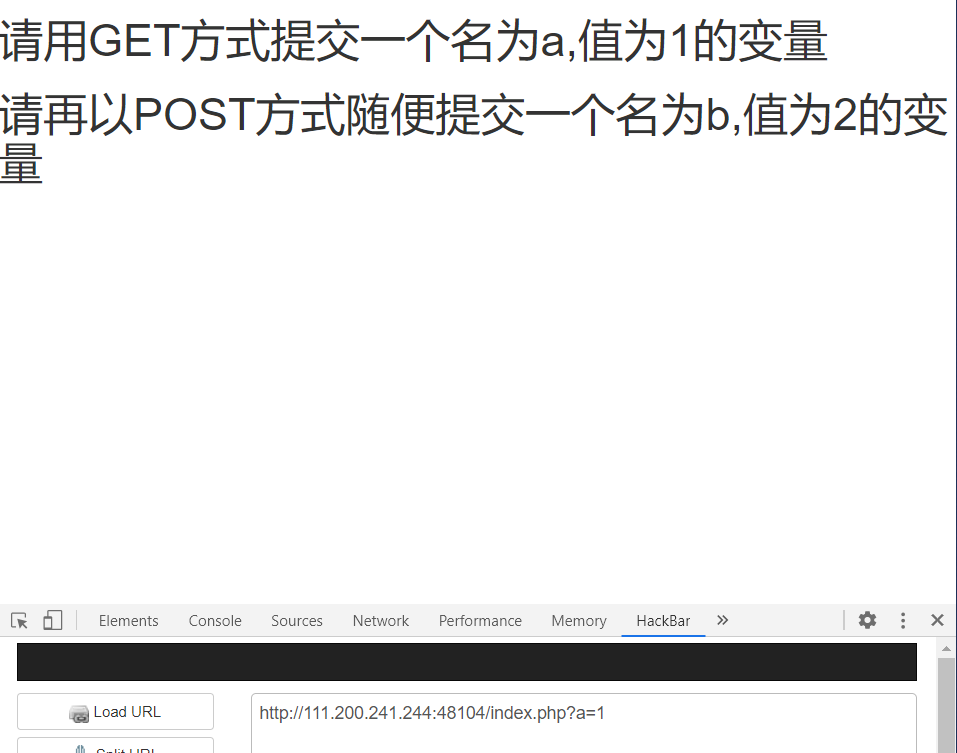Click the text '请再以POST方式随便提交一个名为b,值为2的变量'

pos(474,139)
